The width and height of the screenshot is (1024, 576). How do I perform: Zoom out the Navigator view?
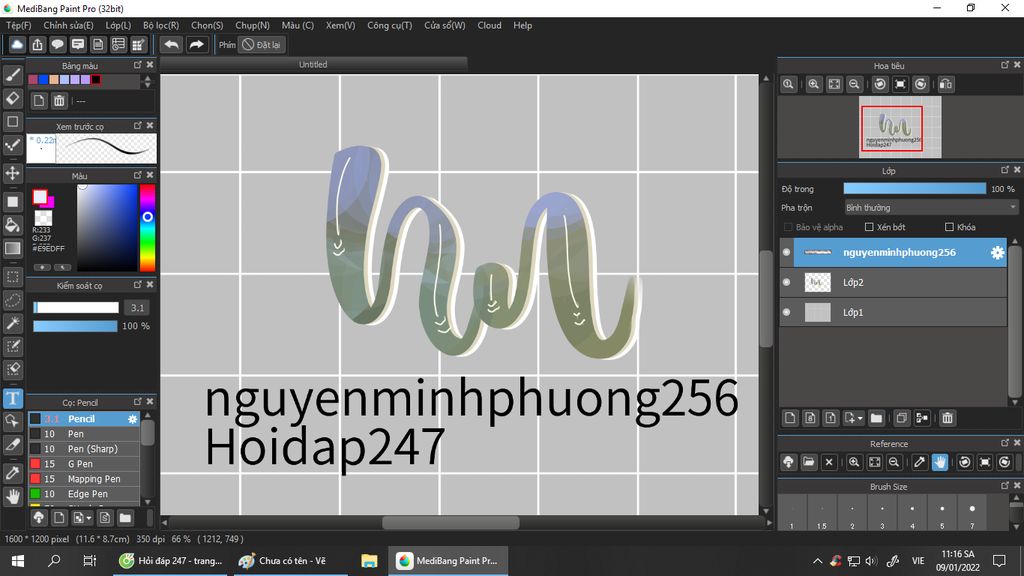pyautogui.click(x=854, y=84)
